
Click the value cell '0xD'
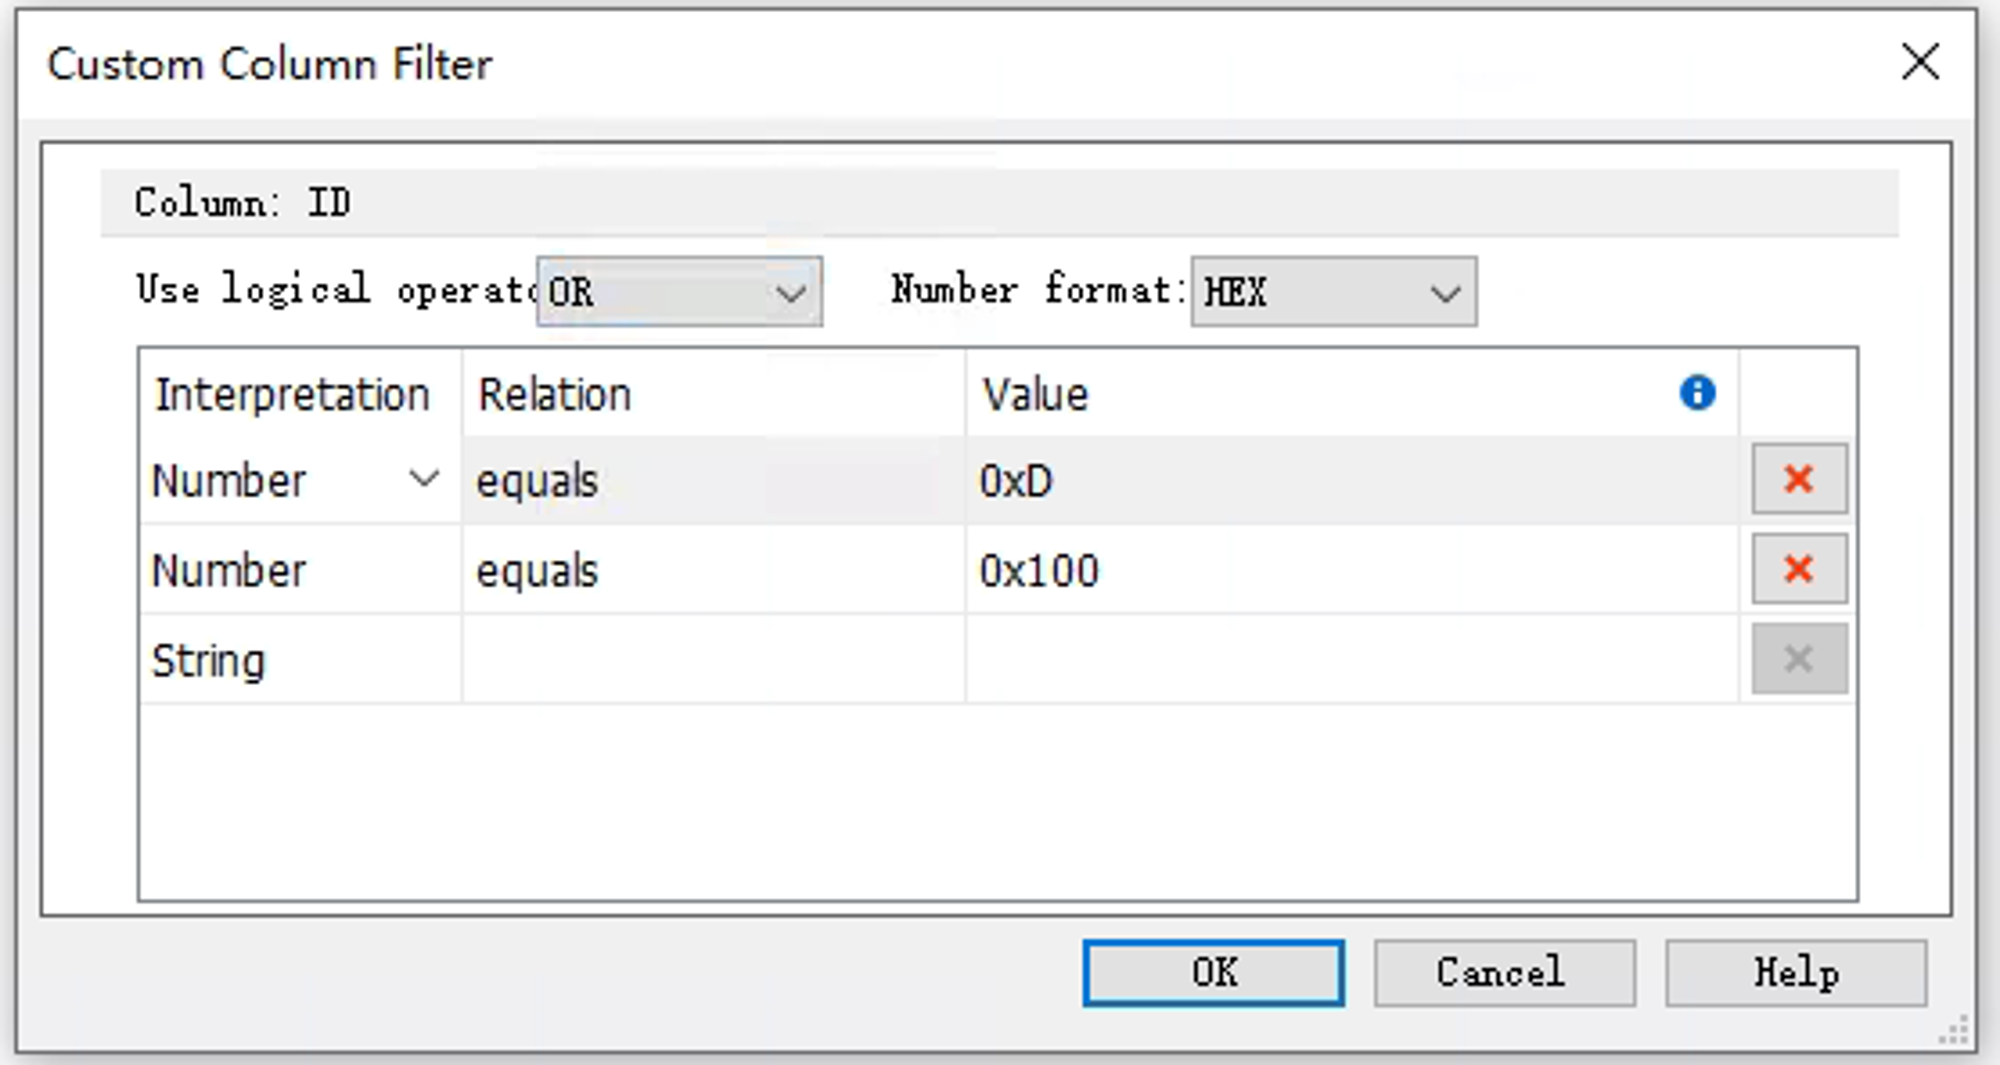point(1352,480)
